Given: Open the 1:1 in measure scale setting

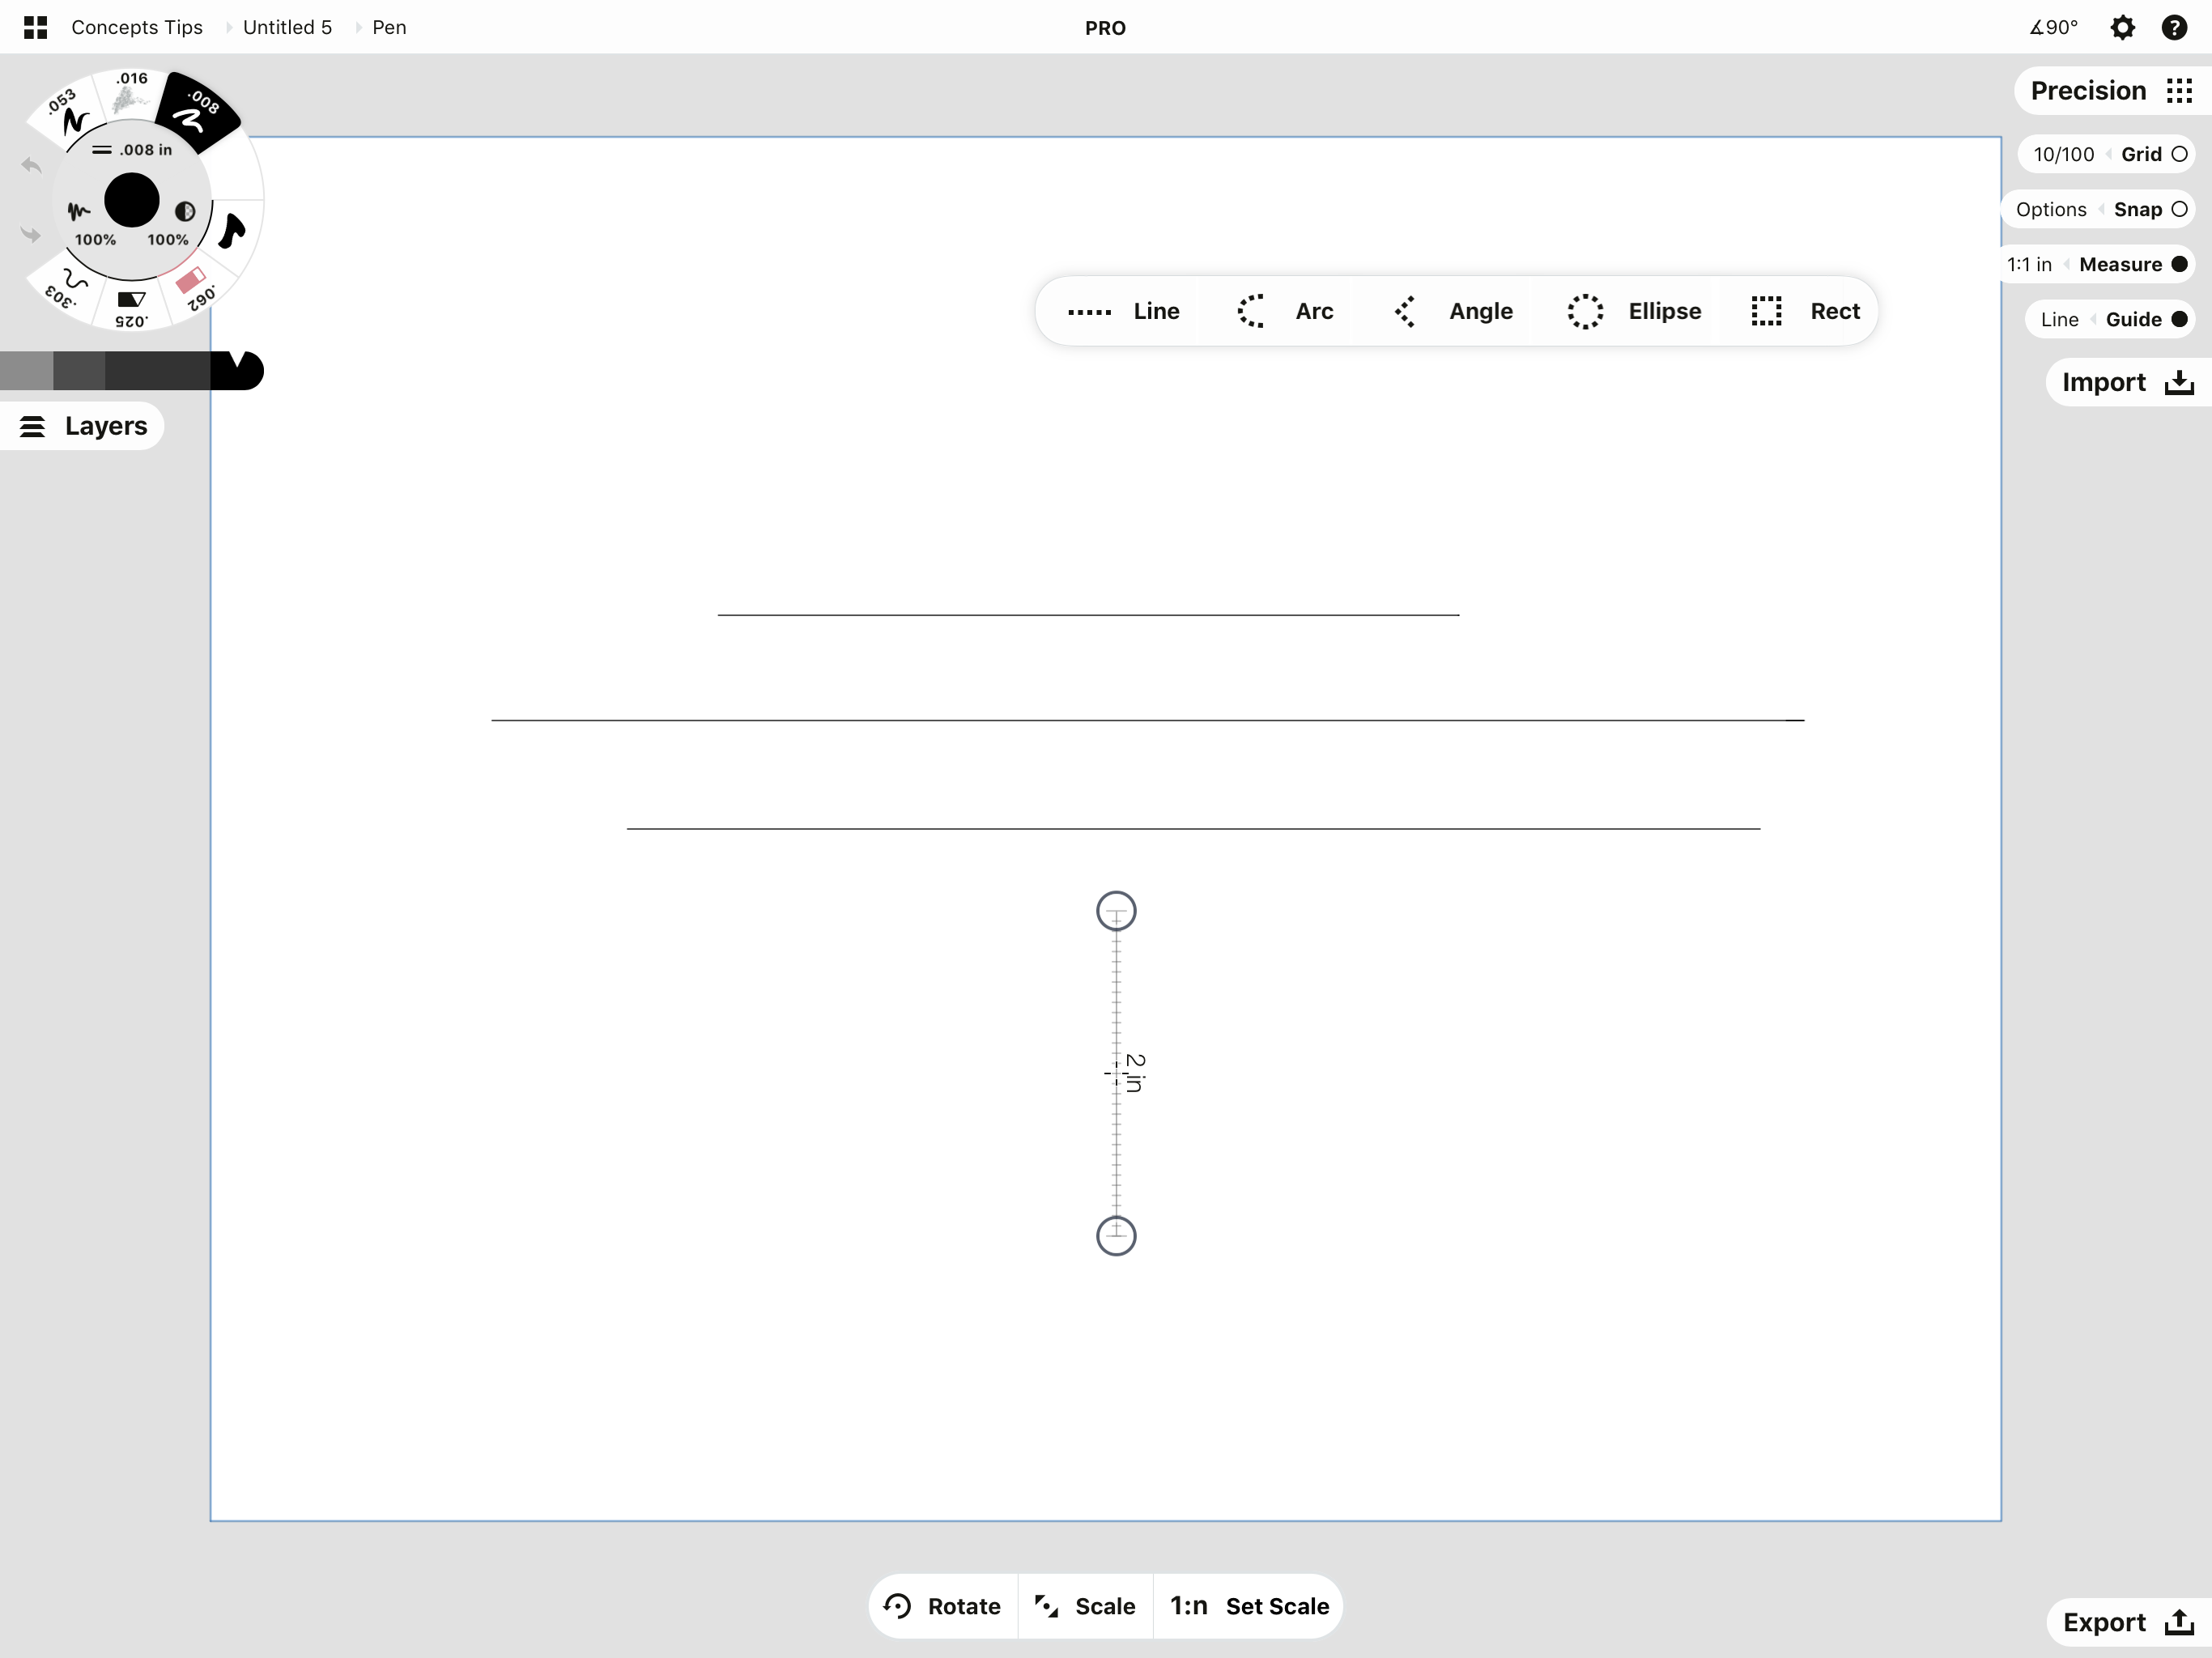Looking at the screenshot, I should coord(2029,264).
